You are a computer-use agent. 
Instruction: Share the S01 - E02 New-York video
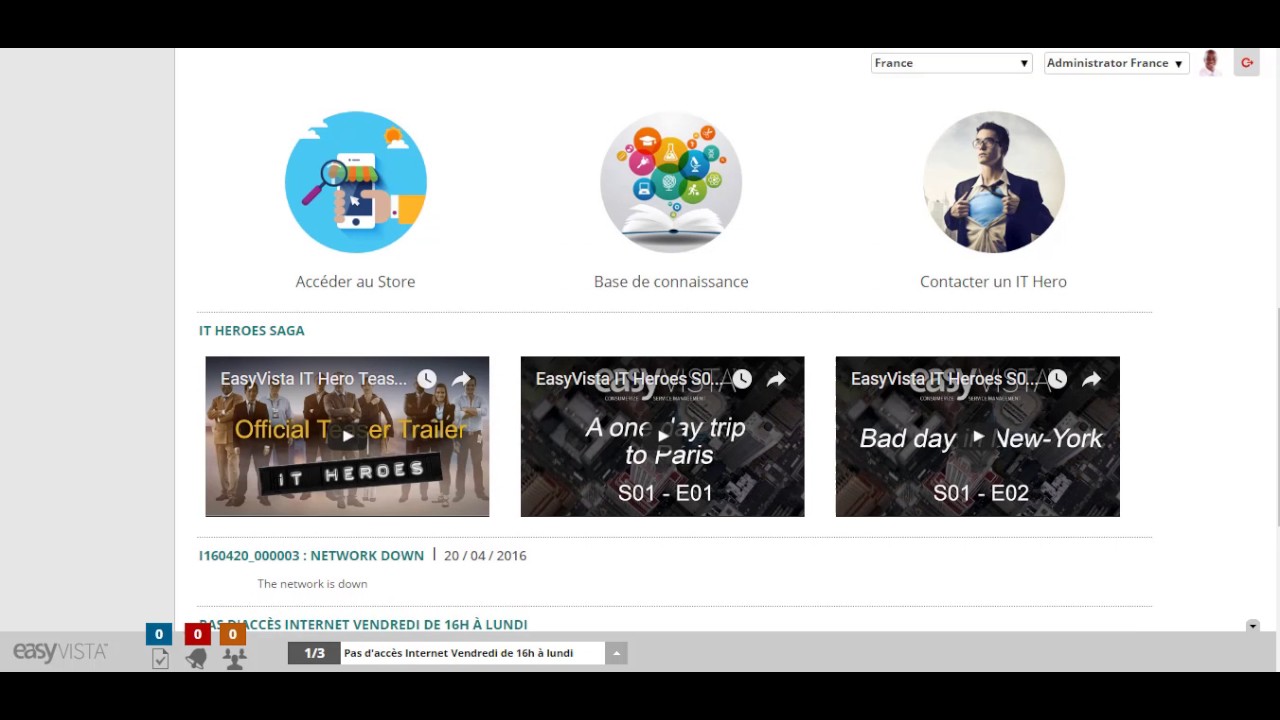(x=1091, y=379)
